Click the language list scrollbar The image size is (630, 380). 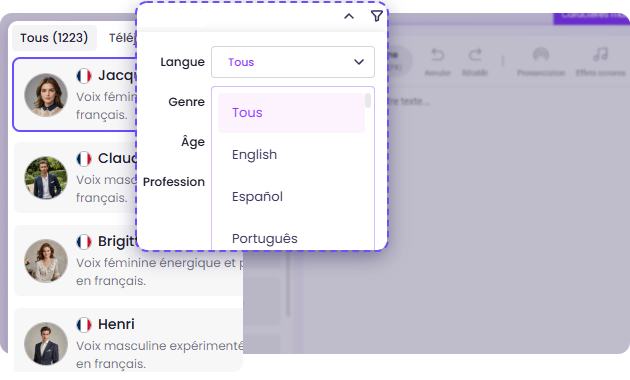[x=368, y=100]
